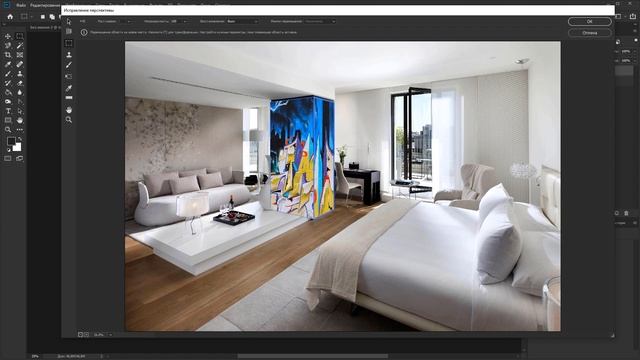Select the Zoom magnifier tool in the dialog
Image resolution: width=640 pixels, height=360 pixels.
69,120
